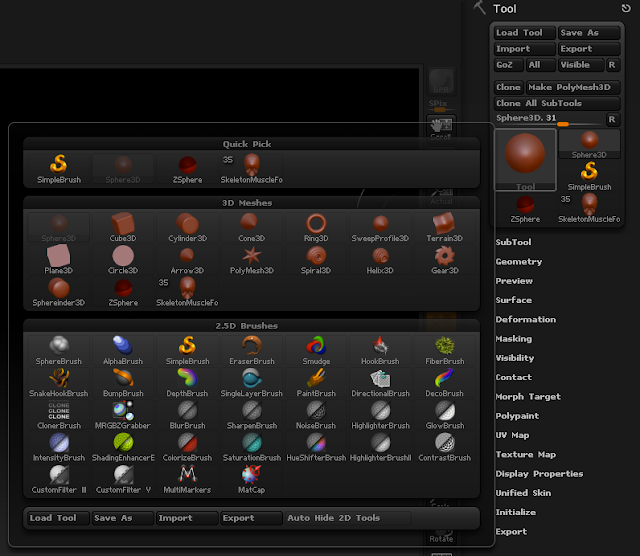Select the Smudge brush

[x=316, y=350]
